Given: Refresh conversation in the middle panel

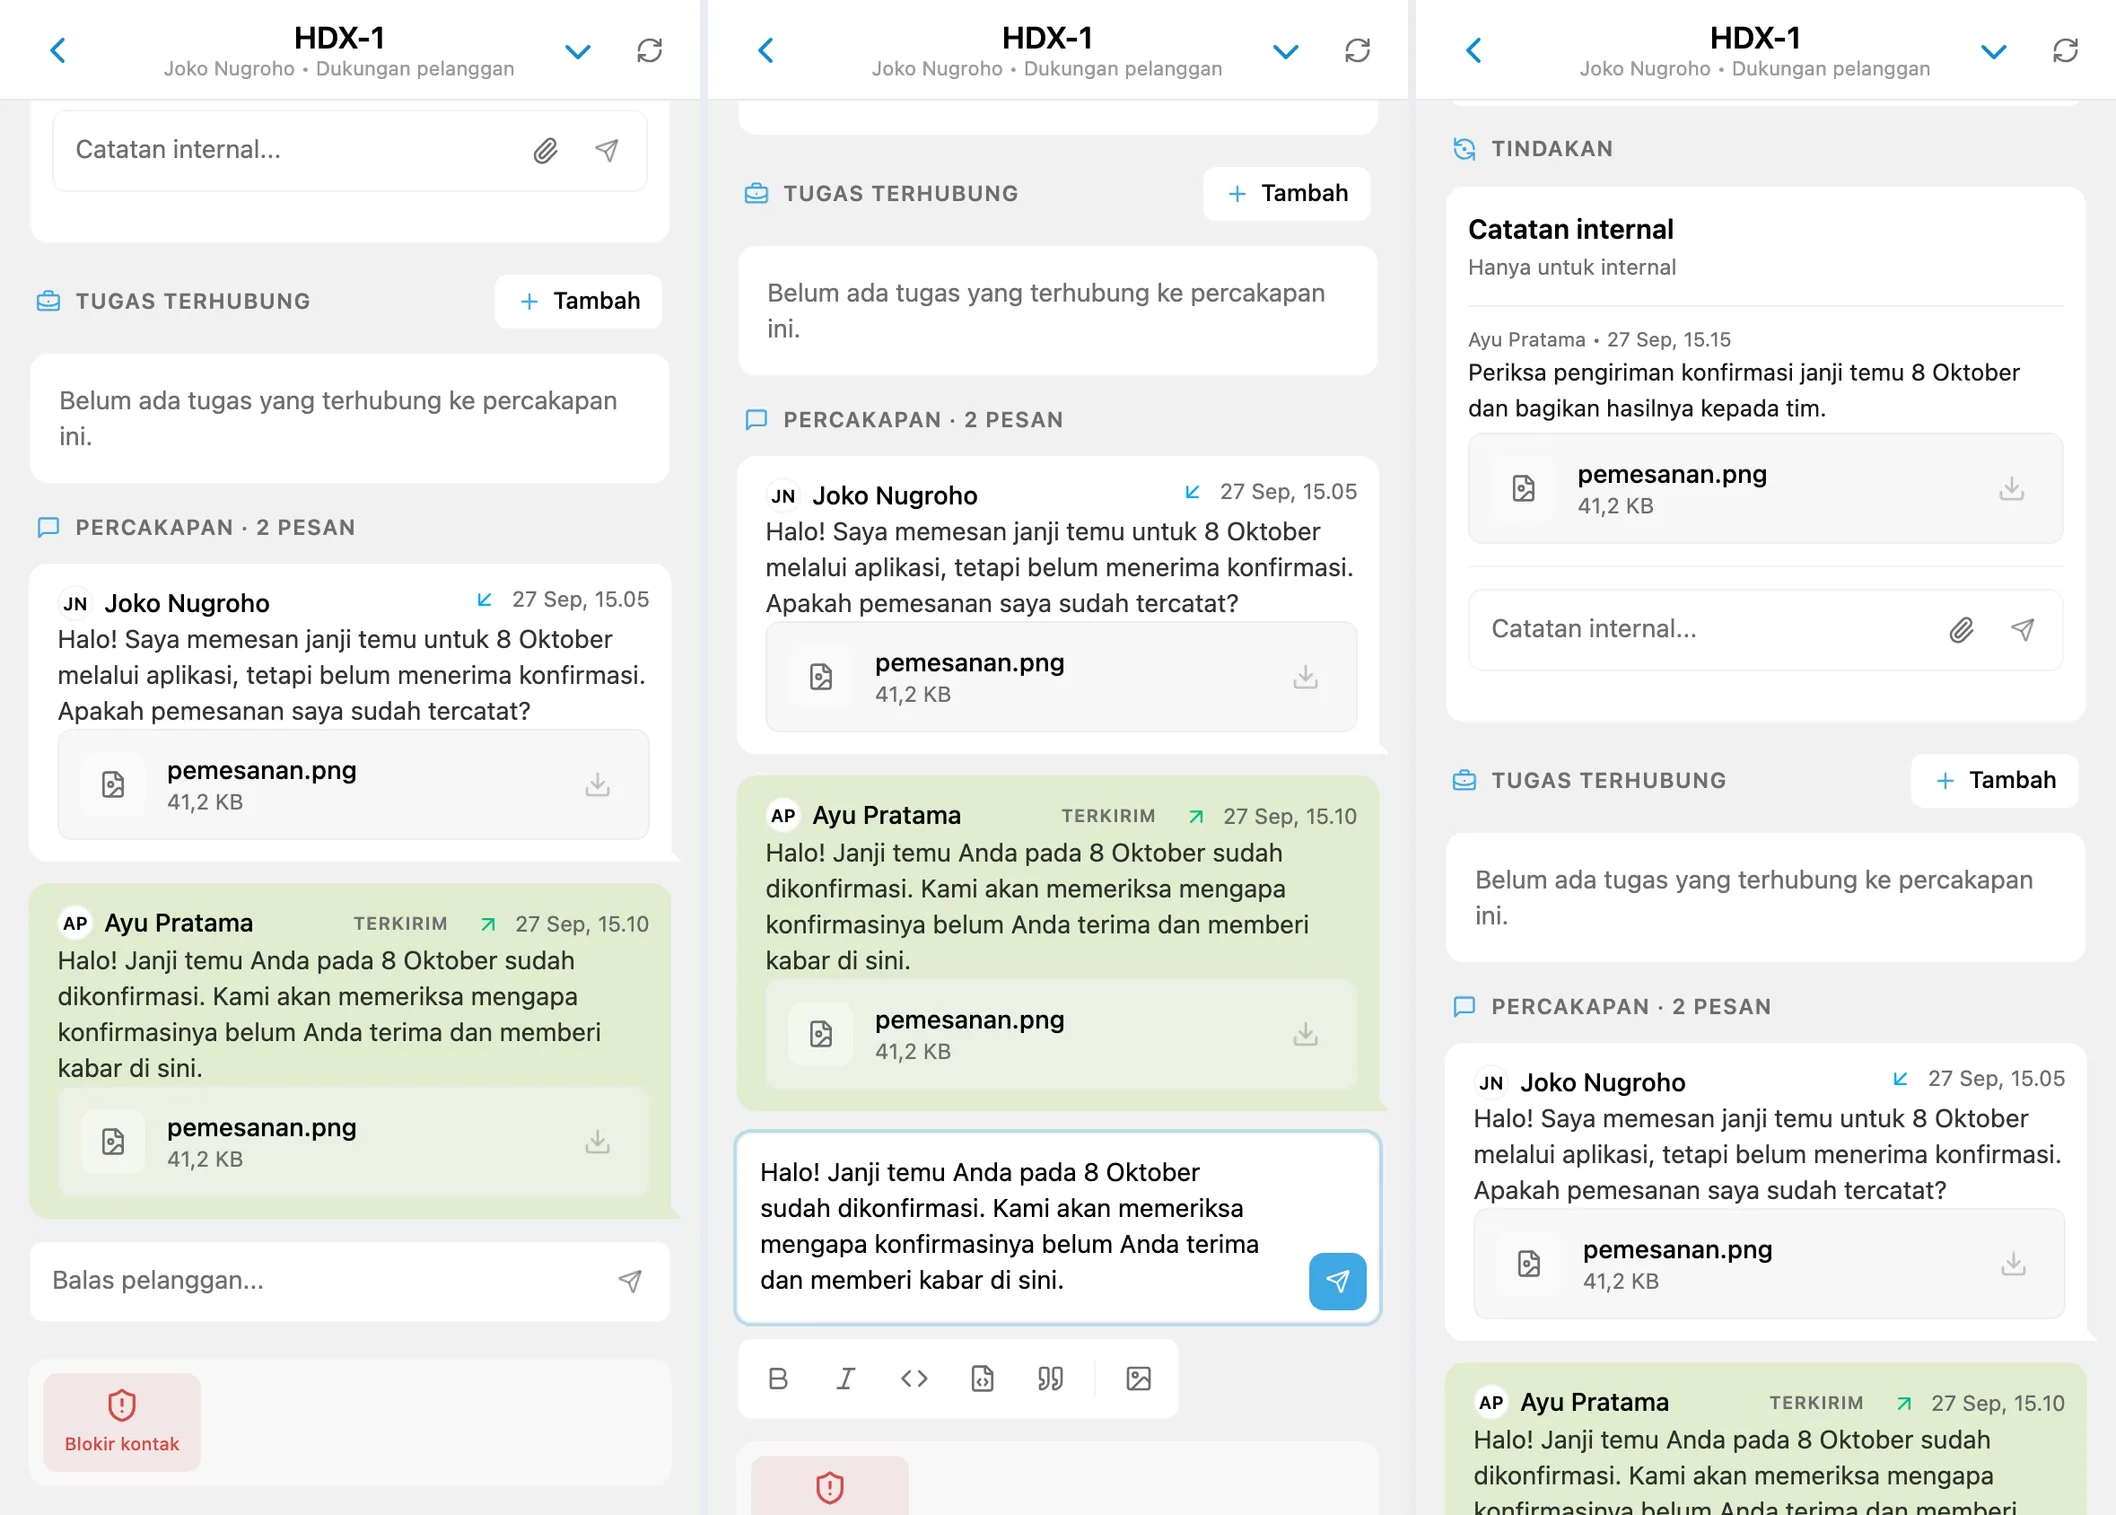Looking at the screenshot, I should point(1358,50).
